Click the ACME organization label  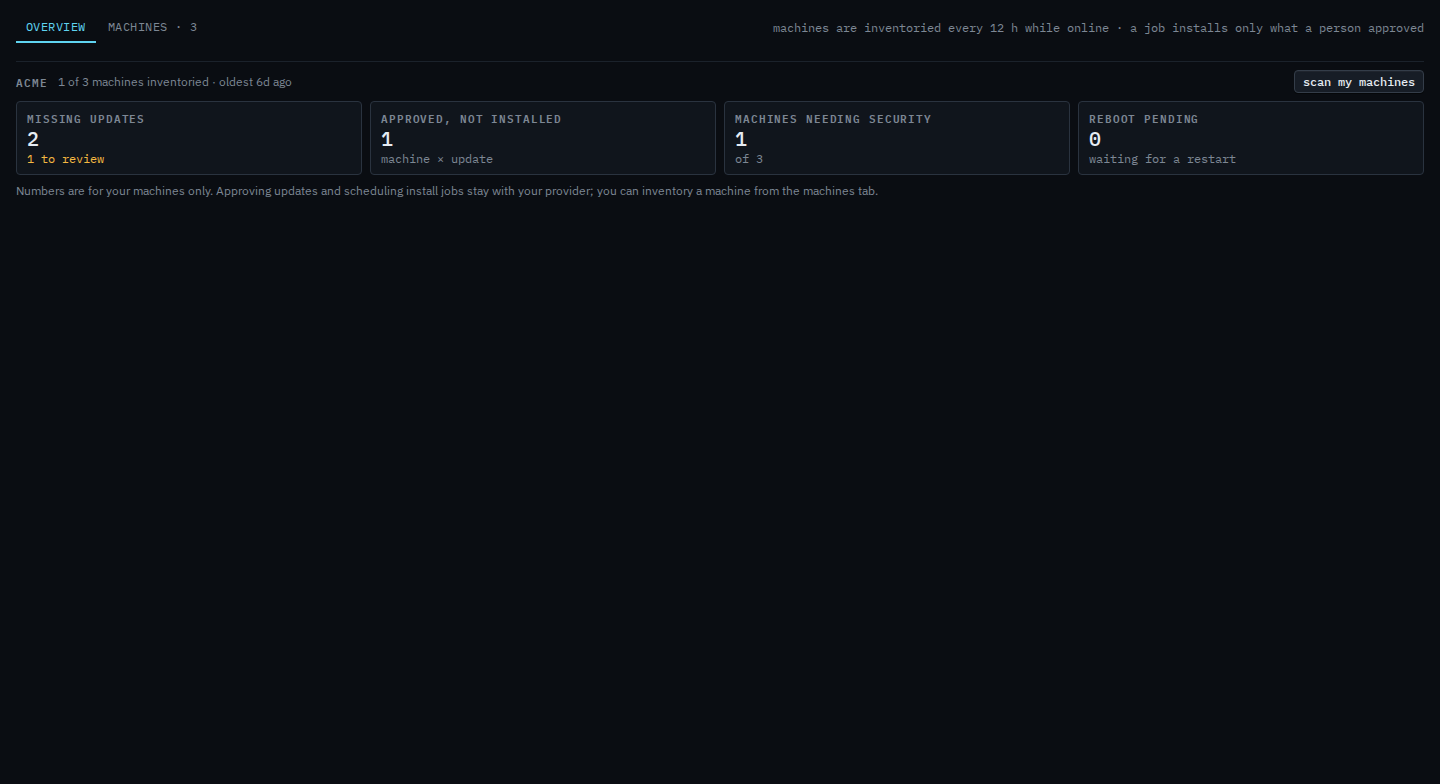pos(32,83)
